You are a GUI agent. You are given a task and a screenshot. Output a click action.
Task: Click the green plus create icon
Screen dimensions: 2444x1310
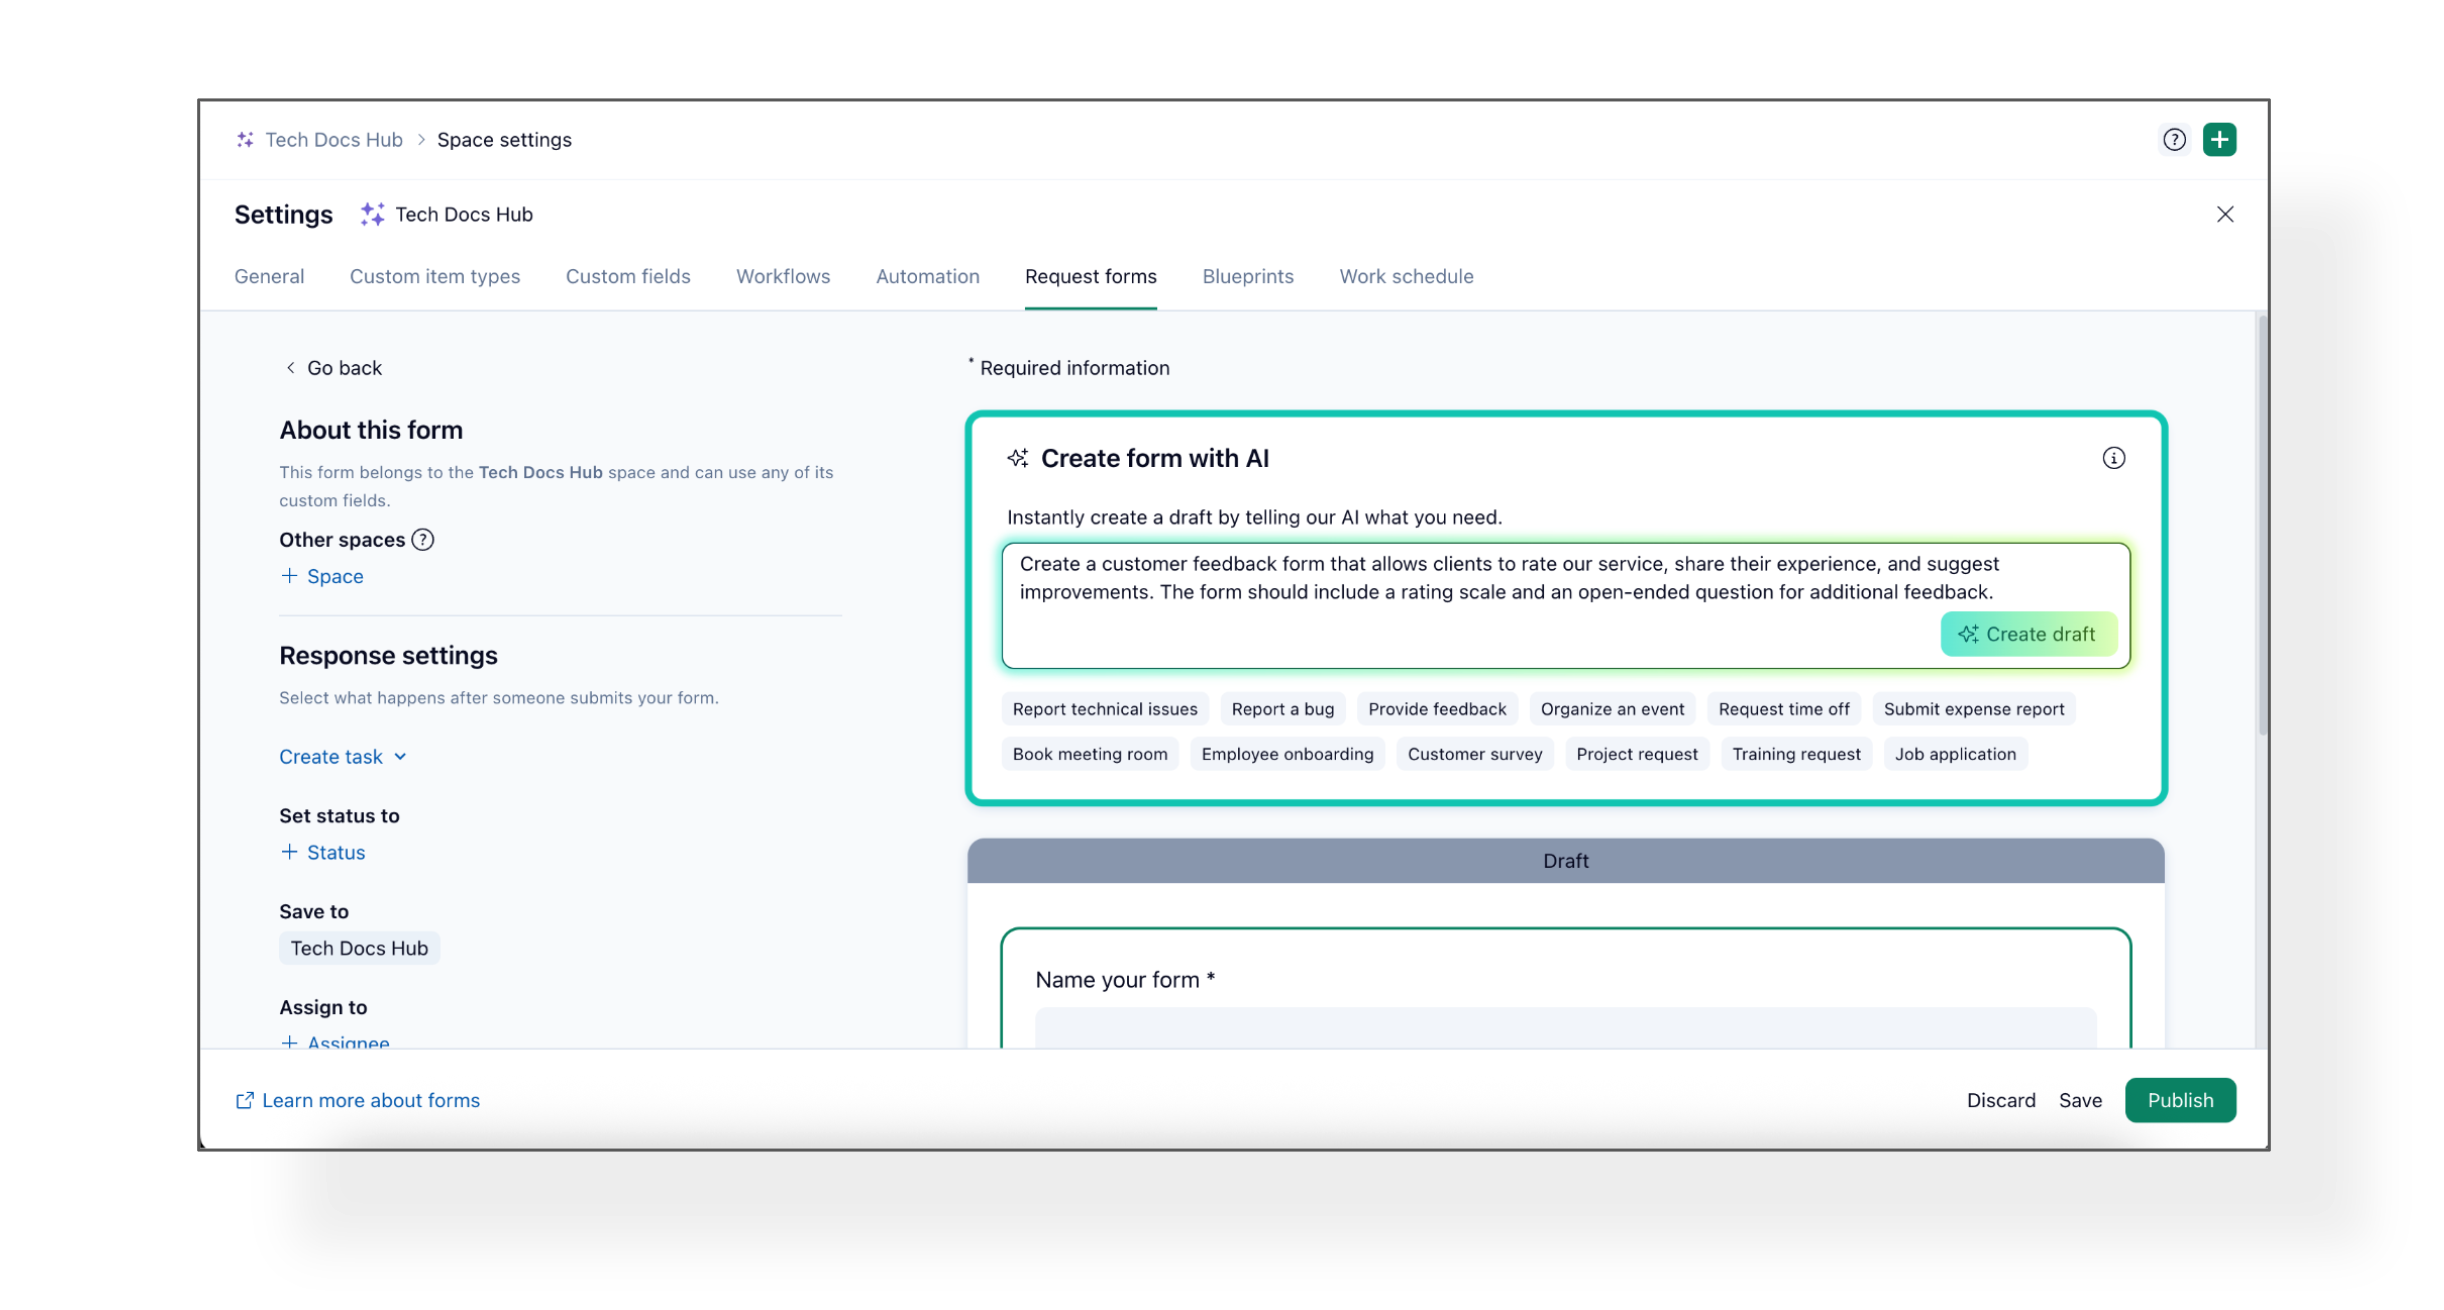(x=2218, y=140)
